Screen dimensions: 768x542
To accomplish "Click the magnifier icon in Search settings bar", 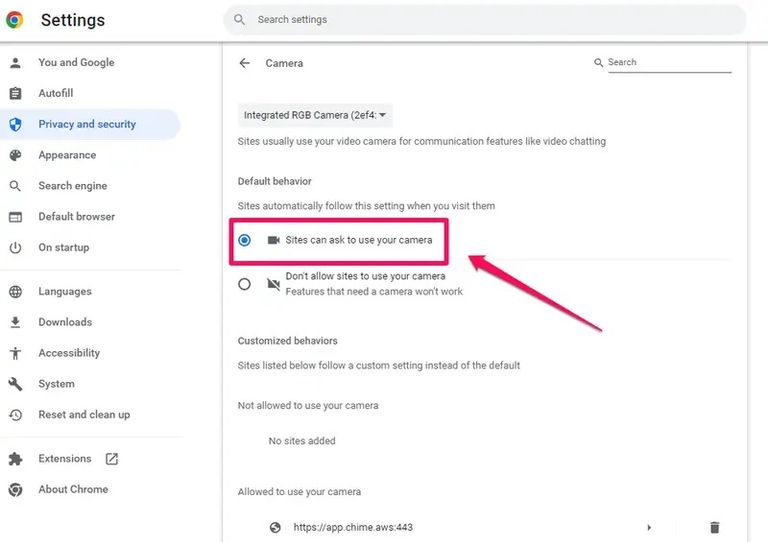I will (239, 20).
